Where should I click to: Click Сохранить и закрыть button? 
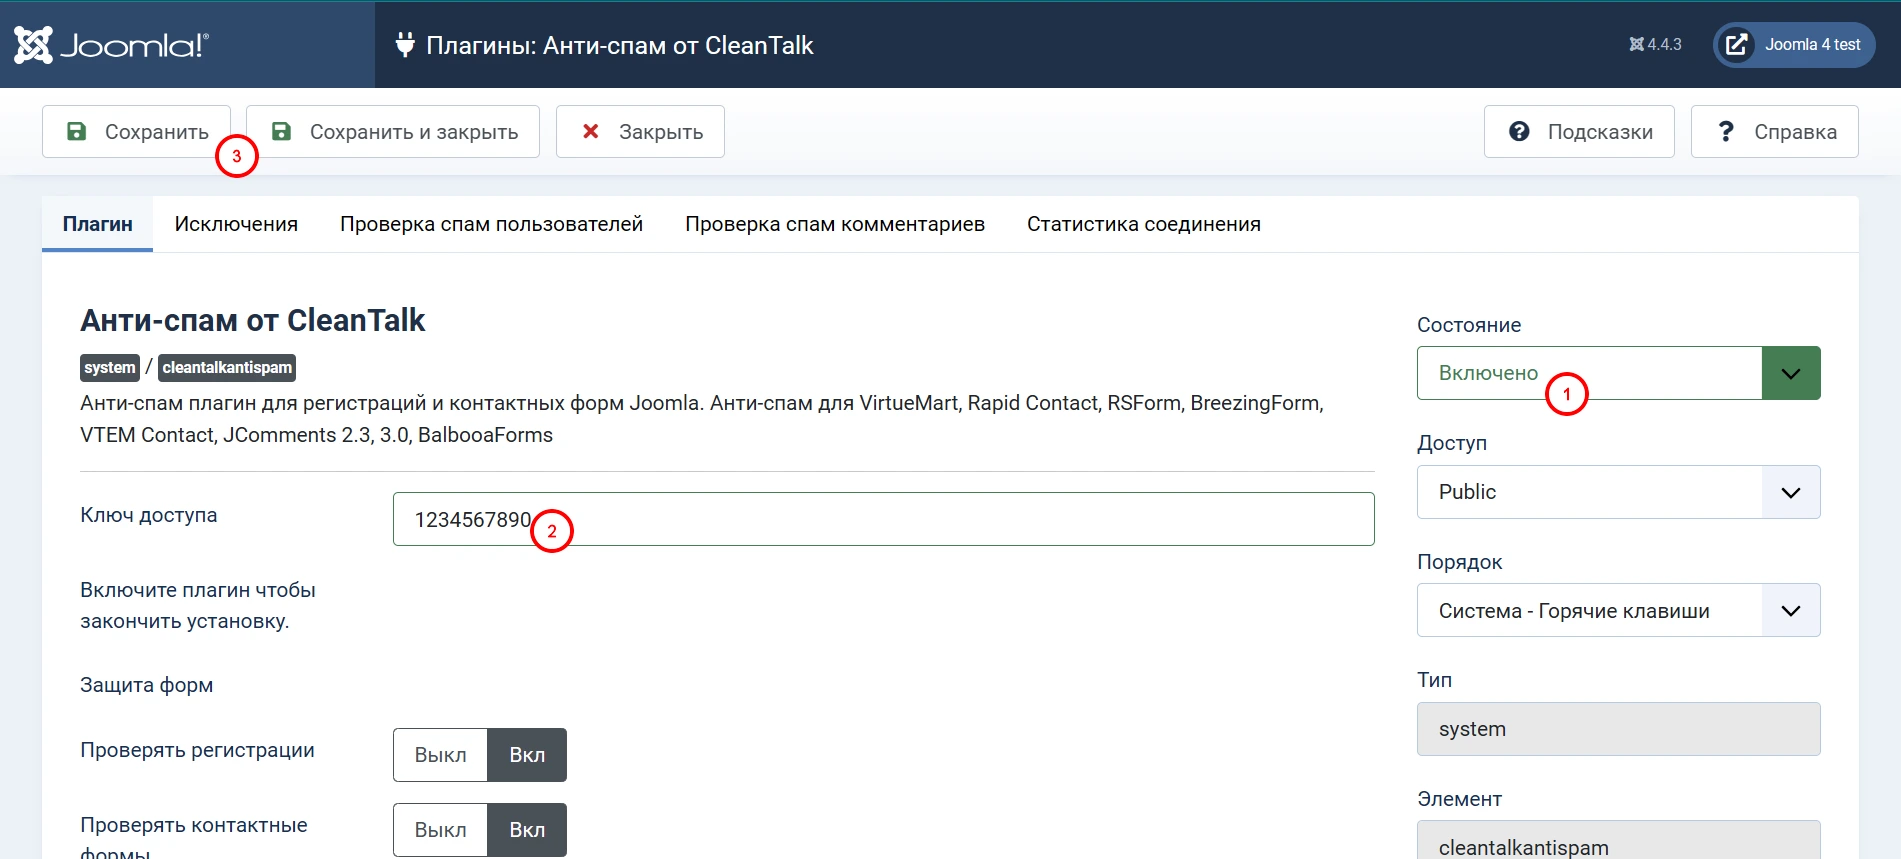coord(393,131)
